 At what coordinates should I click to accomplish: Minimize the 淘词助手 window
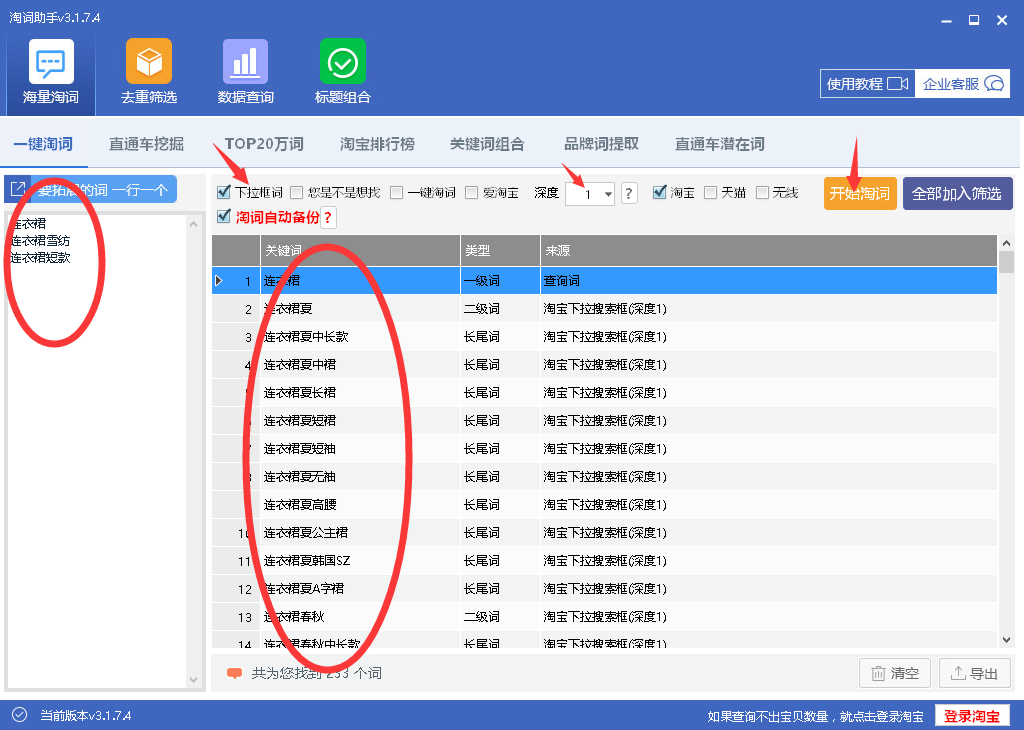tap(946, 20)
